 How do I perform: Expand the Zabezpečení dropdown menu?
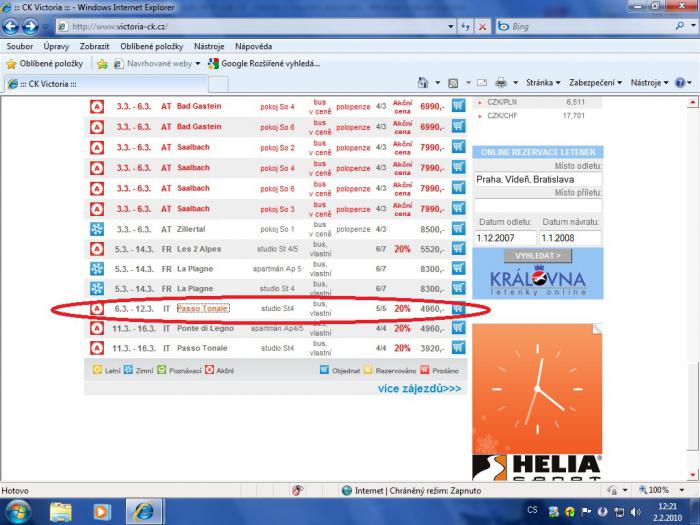(595, 83)
